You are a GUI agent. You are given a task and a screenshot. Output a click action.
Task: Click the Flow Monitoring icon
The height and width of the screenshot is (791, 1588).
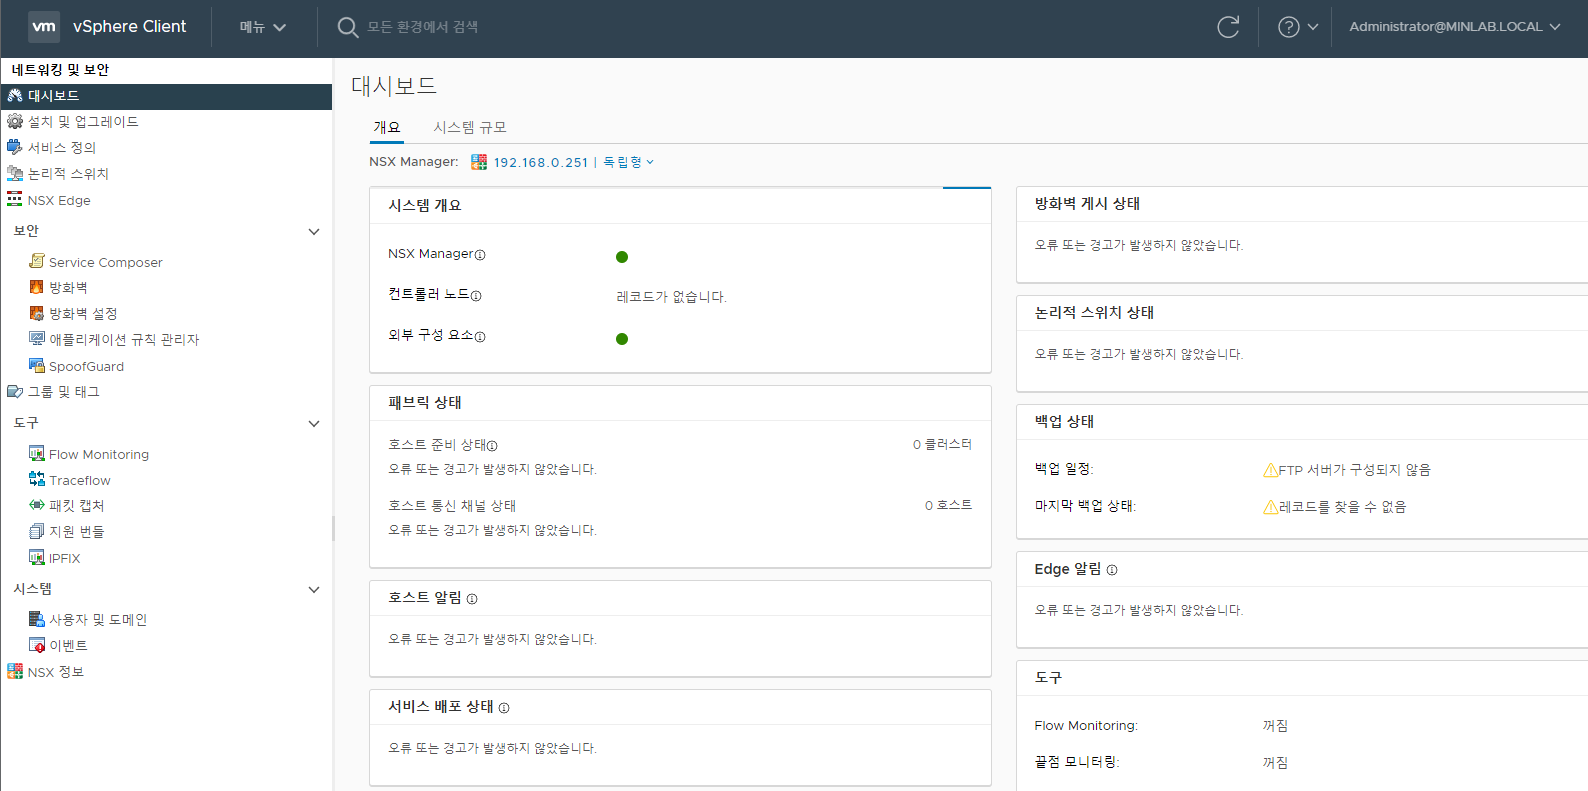coord(37,454)
